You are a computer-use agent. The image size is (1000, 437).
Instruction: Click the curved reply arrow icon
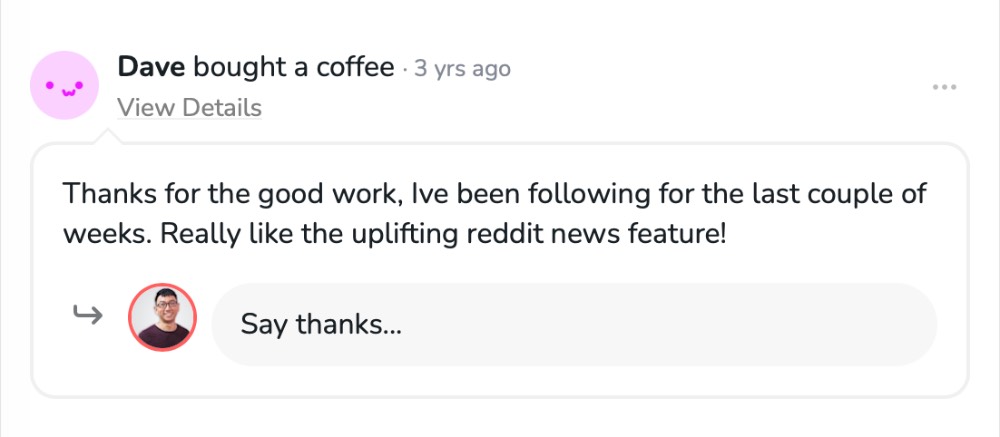pyautogui.click(x=89, y=317)
